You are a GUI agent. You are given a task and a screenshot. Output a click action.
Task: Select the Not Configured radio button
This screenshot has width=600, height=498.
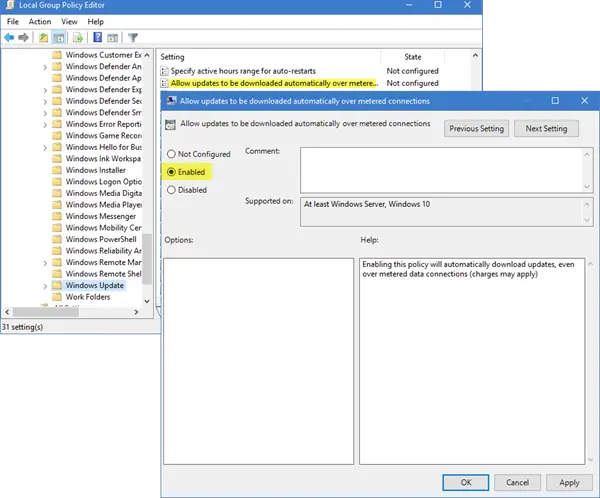[171, 154]
